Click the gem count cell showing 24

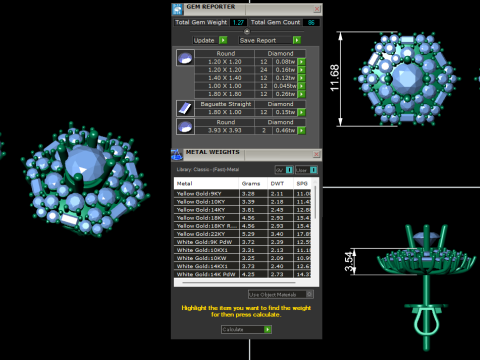(264, 70)
